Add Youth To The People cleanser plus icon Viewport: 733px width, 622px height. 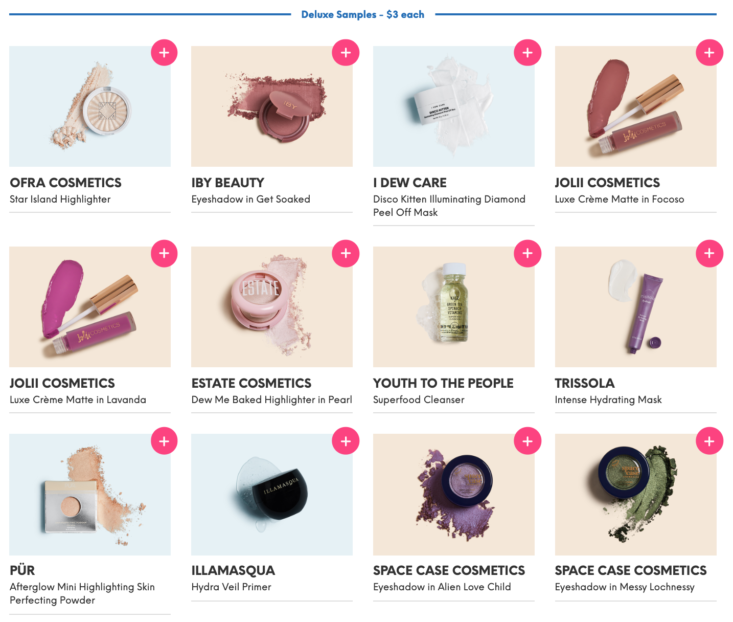(x=527, y=253)
